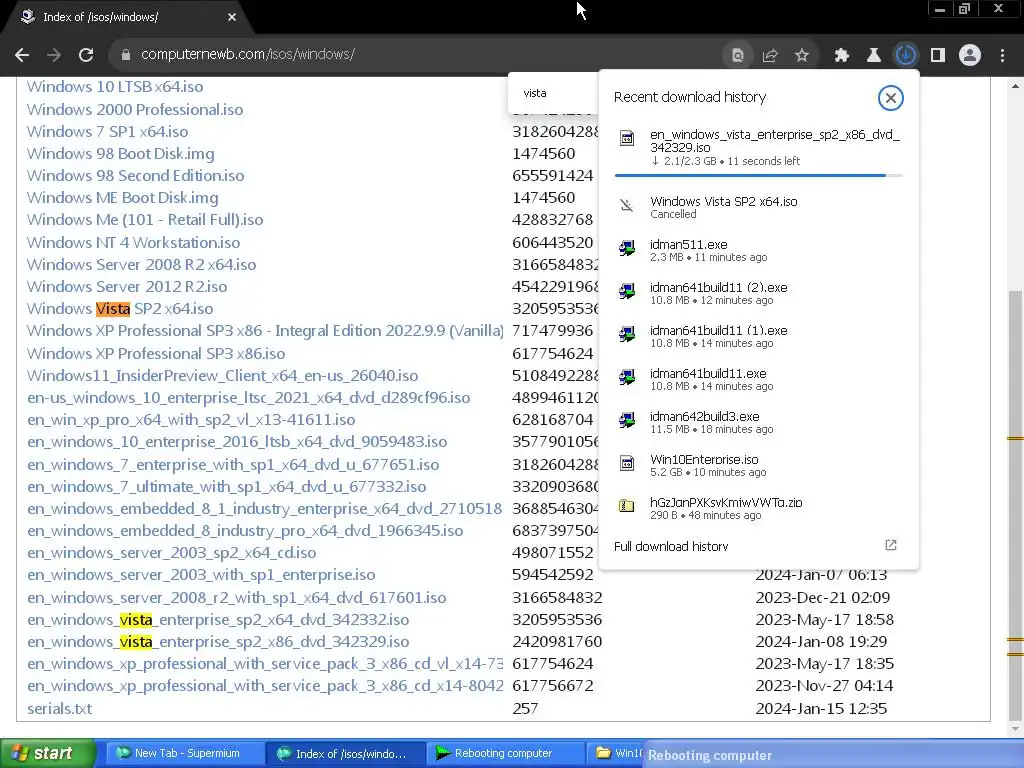The width and height of the screenshot is (1024, 768).
Task: Open the side panel icon
Action: [x=938, y=56]
